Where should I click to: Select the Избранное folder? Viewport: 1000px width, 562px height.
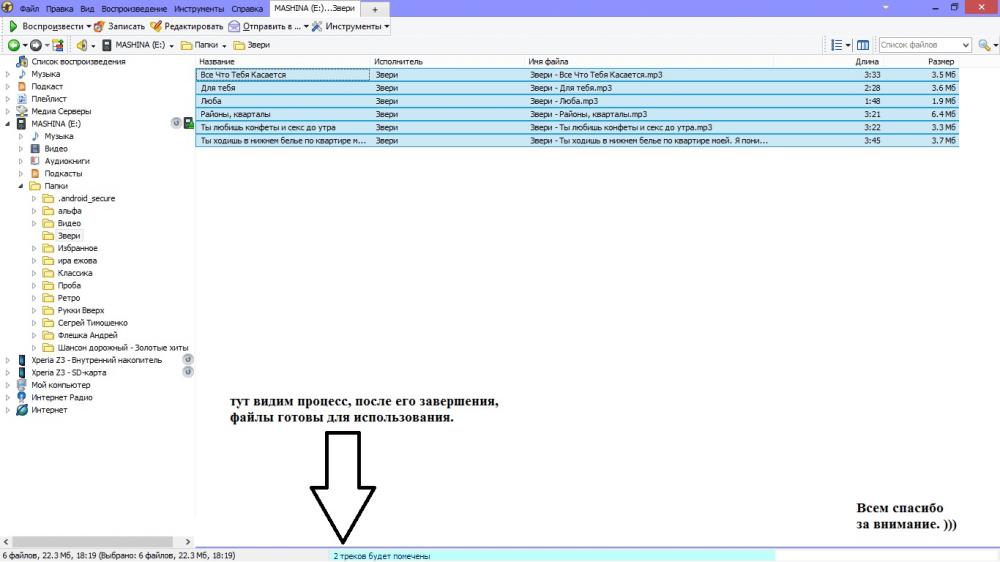(78, 248)
